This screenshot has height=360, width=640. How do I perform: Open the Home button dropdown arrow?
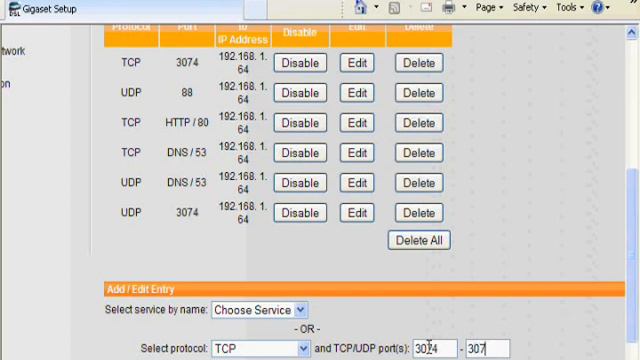376,7
